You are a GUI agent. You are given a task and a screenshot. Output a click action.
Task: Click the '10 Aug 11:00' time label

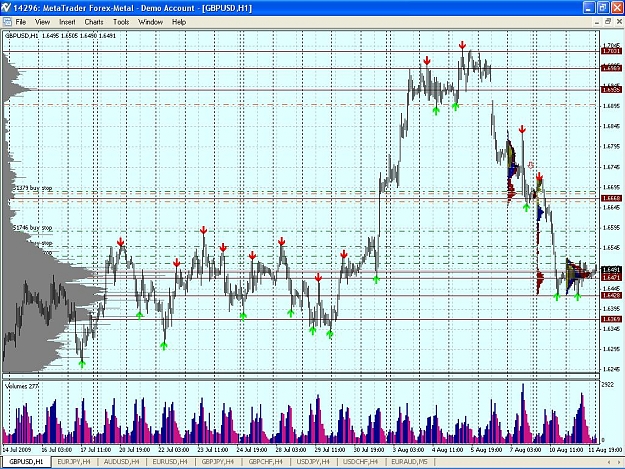(x=566, y=449)
